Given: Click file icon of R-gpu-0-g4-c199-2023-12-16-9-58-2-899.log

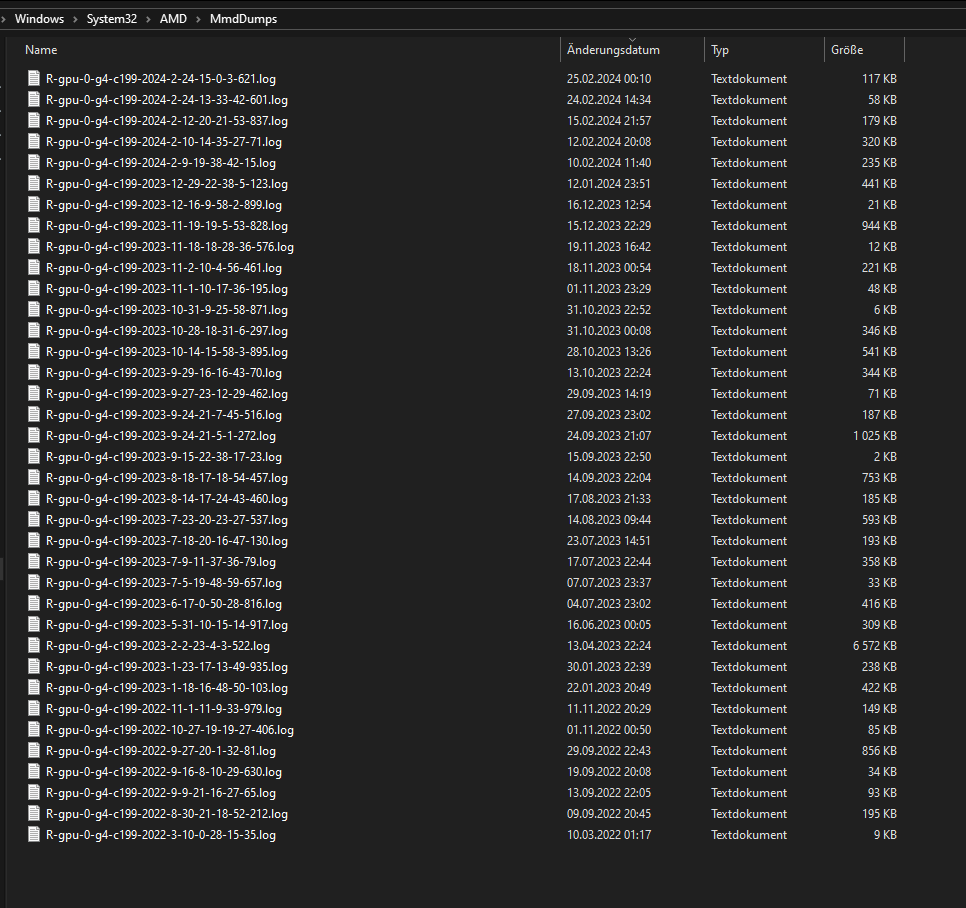Looking at the screenshot, I should (x=34, y=204).
